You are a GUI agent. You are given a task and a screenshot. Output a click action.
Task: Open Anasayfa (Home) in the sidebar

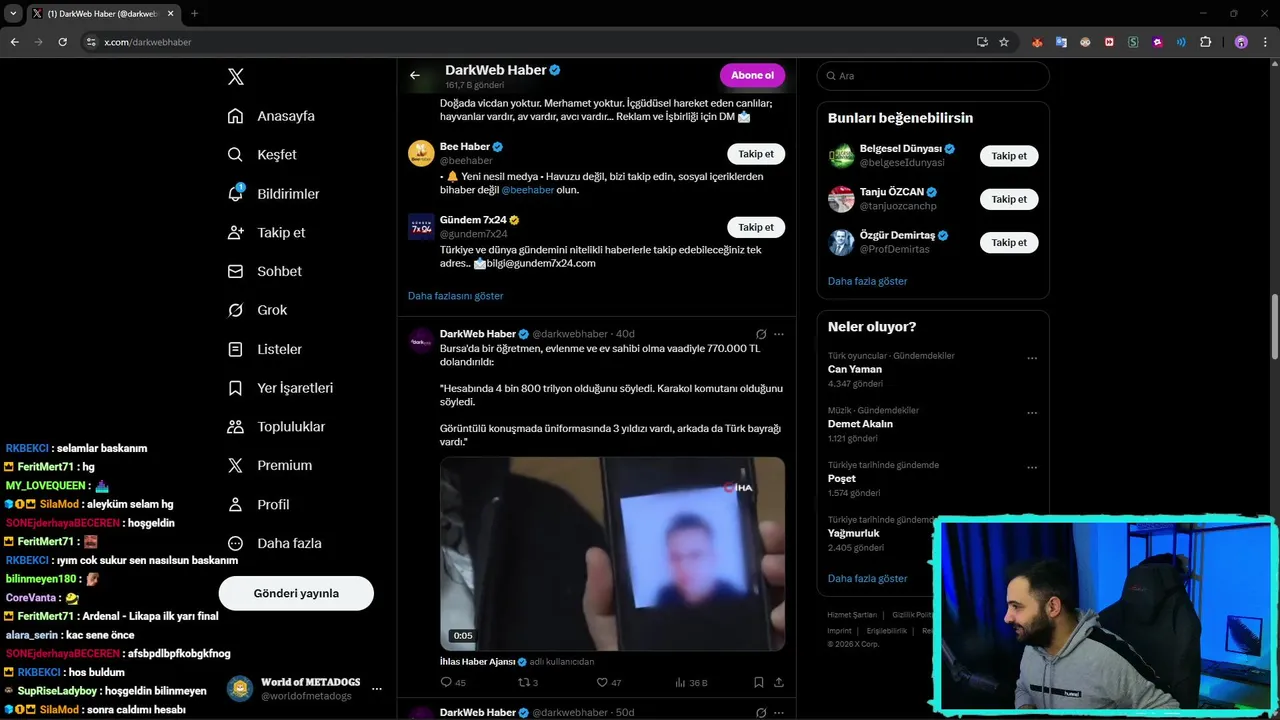click(271, 116)
